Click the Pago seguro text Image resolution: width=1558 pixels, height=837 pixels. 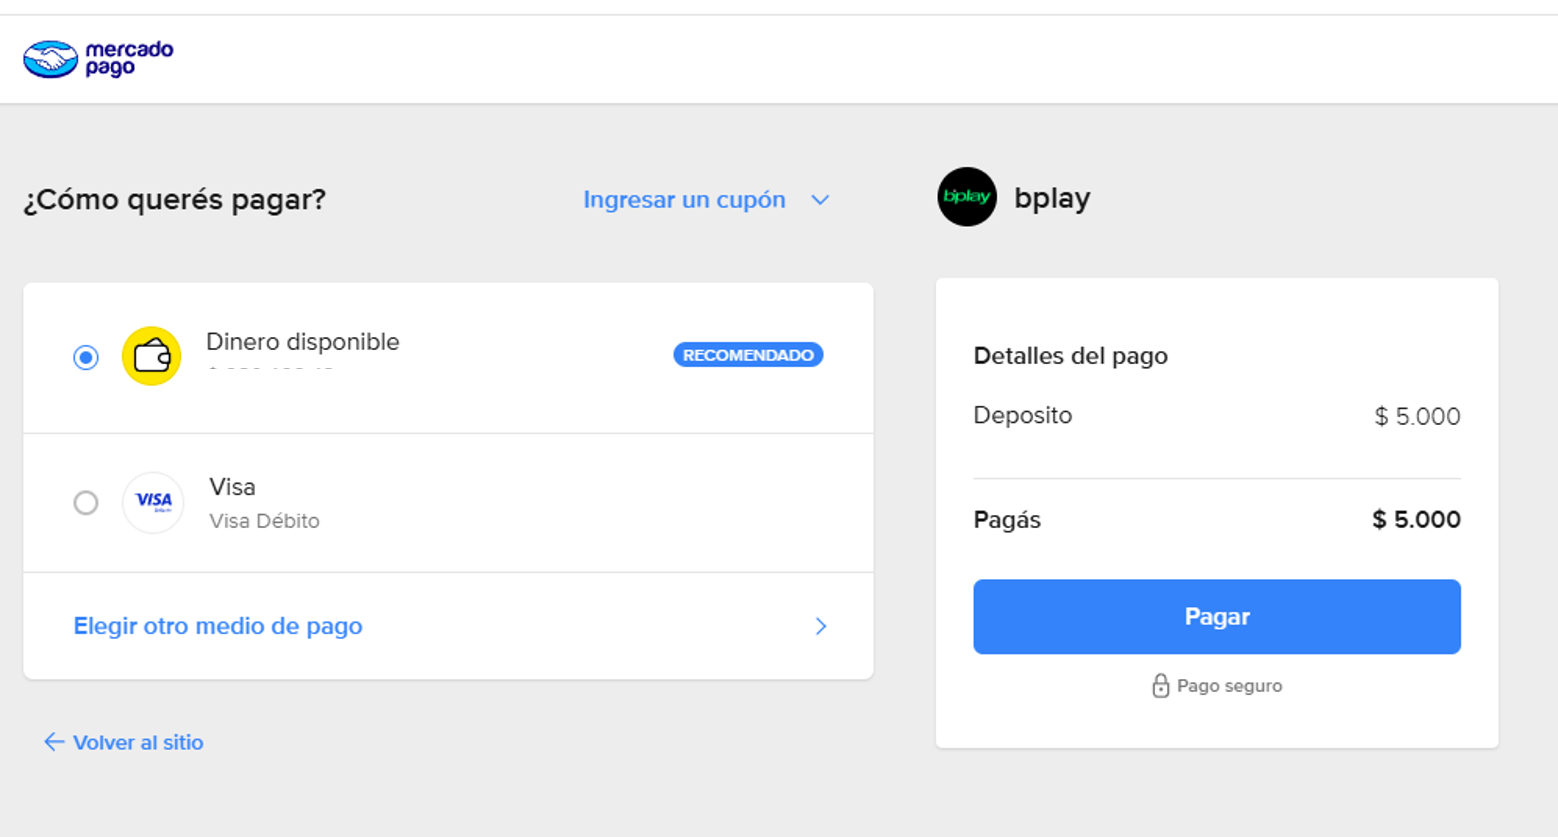[1229, 686]
